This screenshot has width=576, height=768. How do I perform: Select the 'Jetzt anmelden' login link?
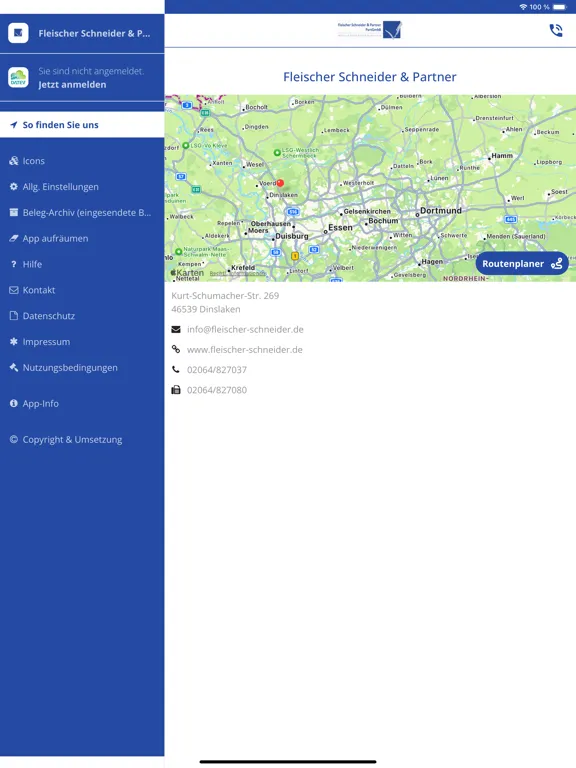72,85
